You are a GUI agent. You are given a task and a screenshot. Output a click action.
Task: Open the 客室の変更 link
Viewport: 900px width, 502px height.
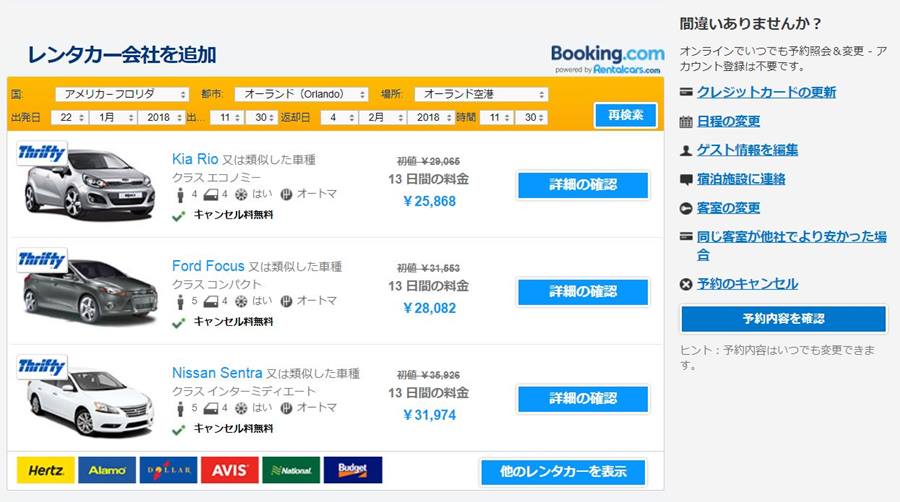pyautogui.click(x=728, y=208)
